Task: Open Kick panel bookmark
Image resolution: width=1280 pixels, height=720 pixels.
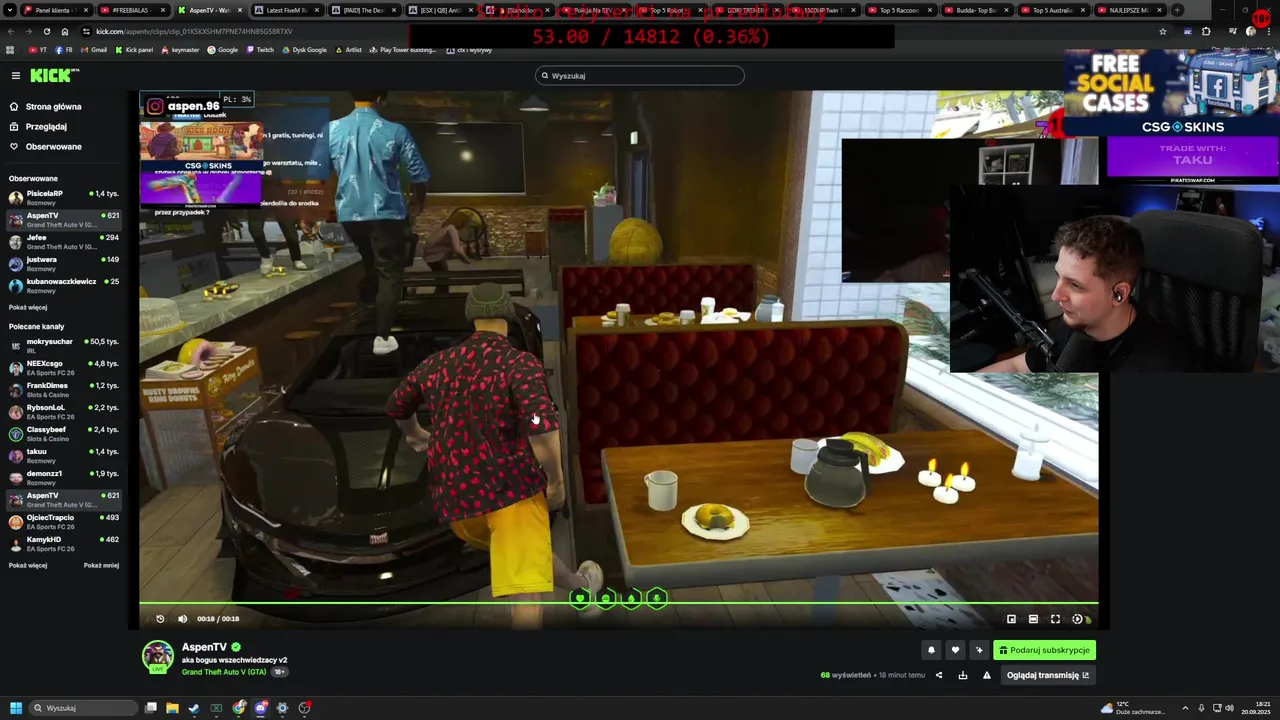Action: [x=133, y=50]
